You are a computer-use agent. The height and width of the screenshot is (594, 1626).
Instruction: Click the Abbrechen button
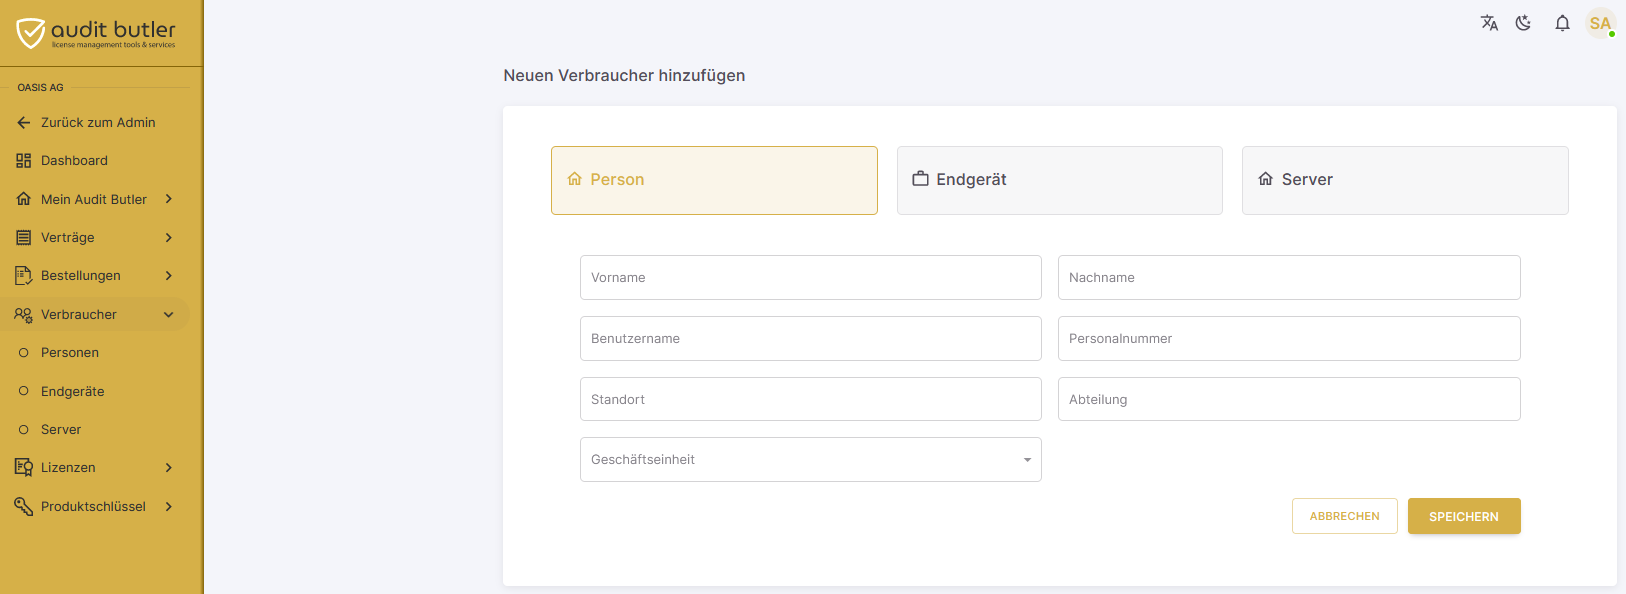(1345, 516)
